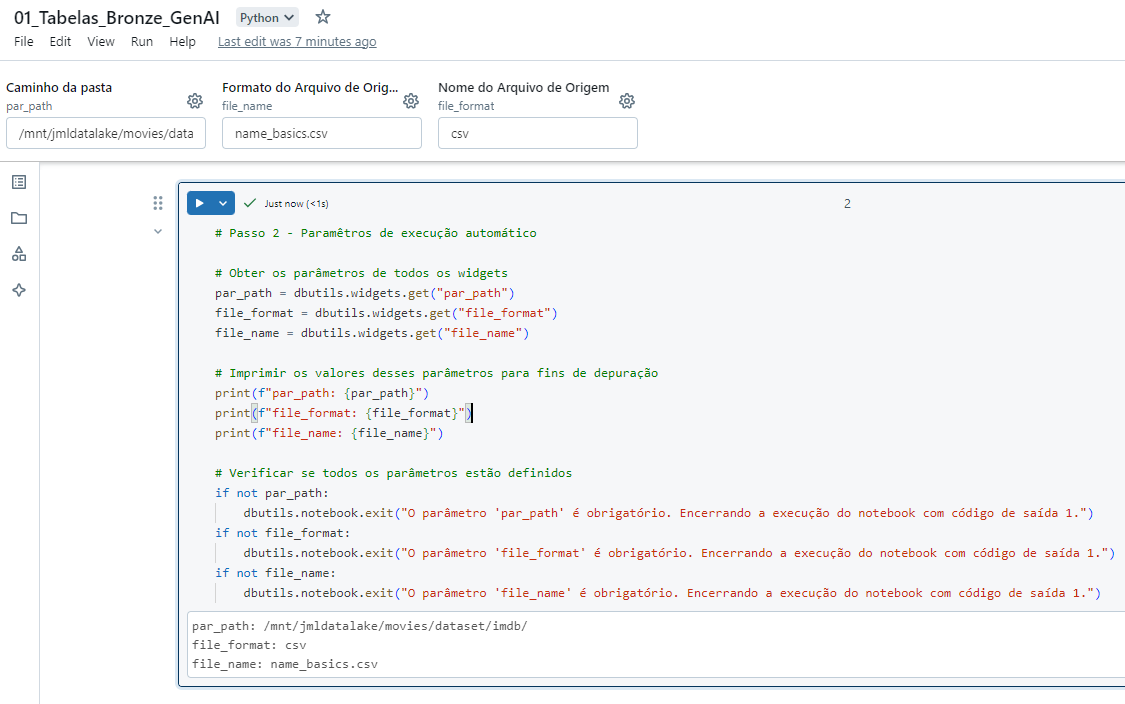Open settings gear for Caminho da pasta widget
This screenshot has height=704, width=1125.
194,100
